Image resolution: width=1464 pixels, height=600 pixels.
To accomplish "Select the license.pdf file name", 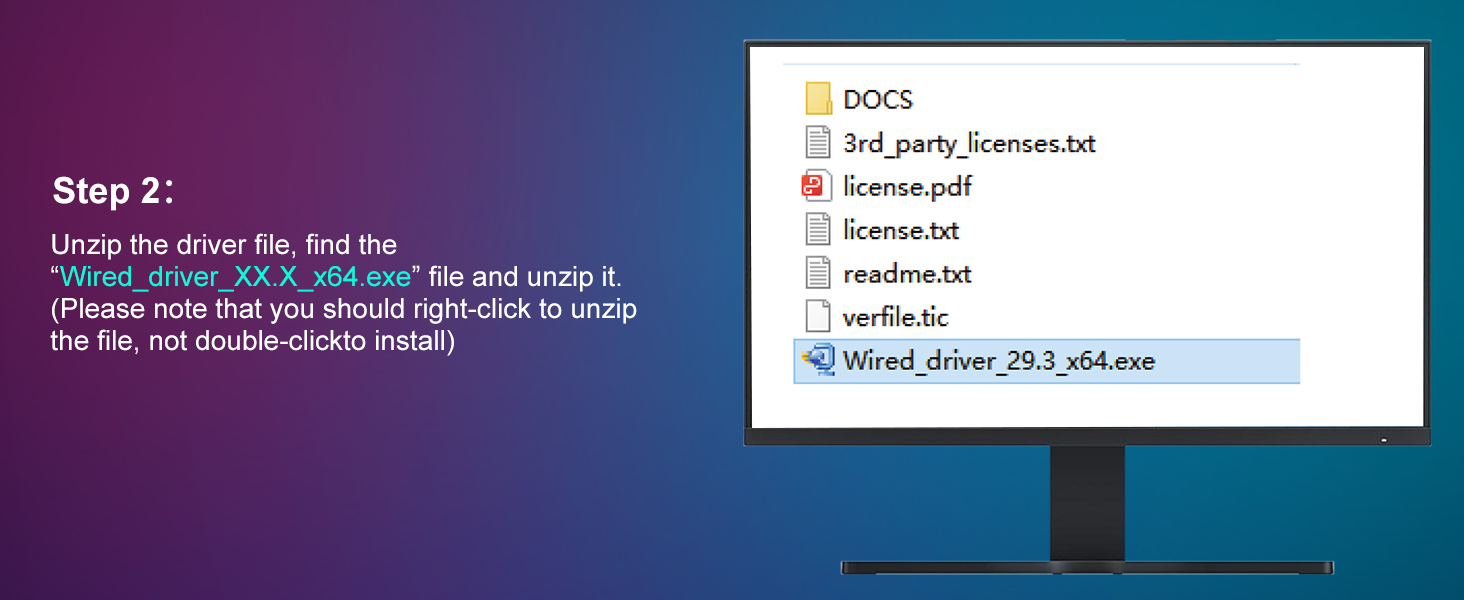I will pyautogui.click(x=907, y=186).
